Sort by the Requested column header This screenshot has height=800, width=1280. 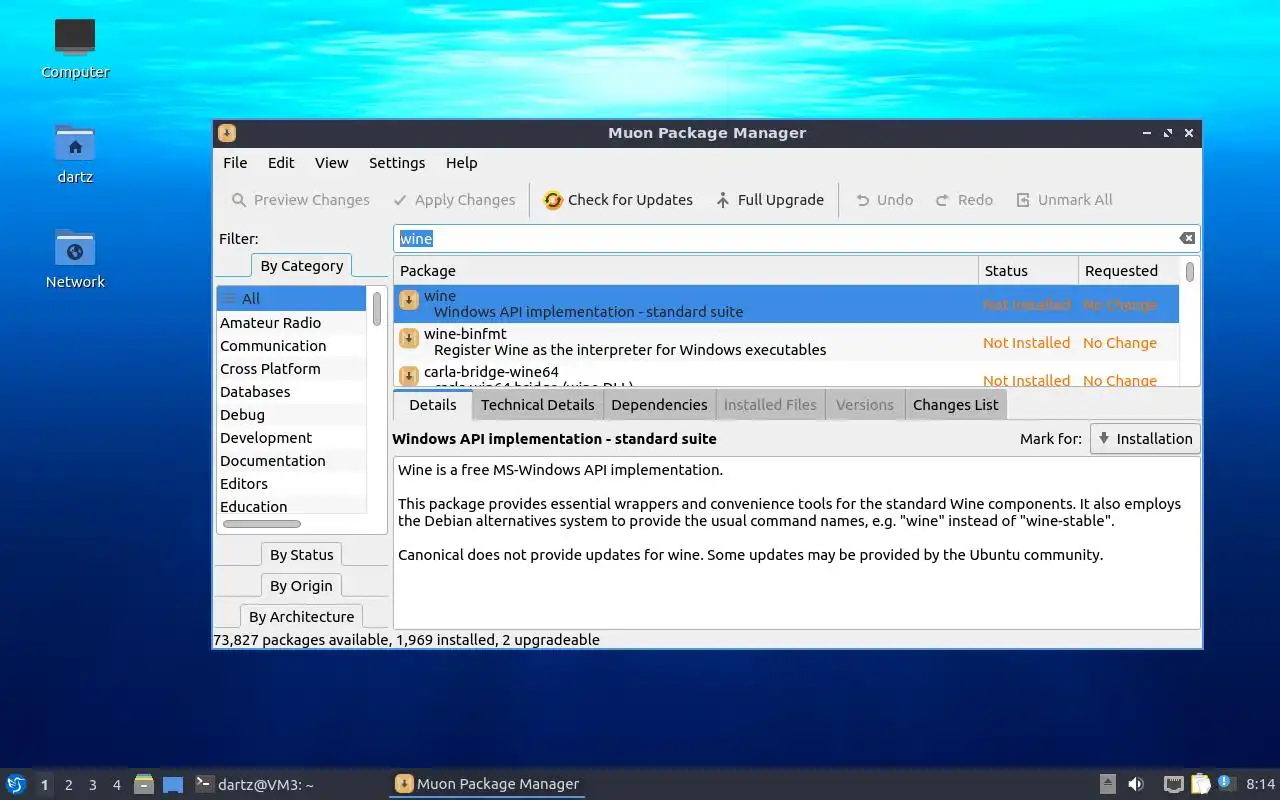click(x=1128, y=271)
